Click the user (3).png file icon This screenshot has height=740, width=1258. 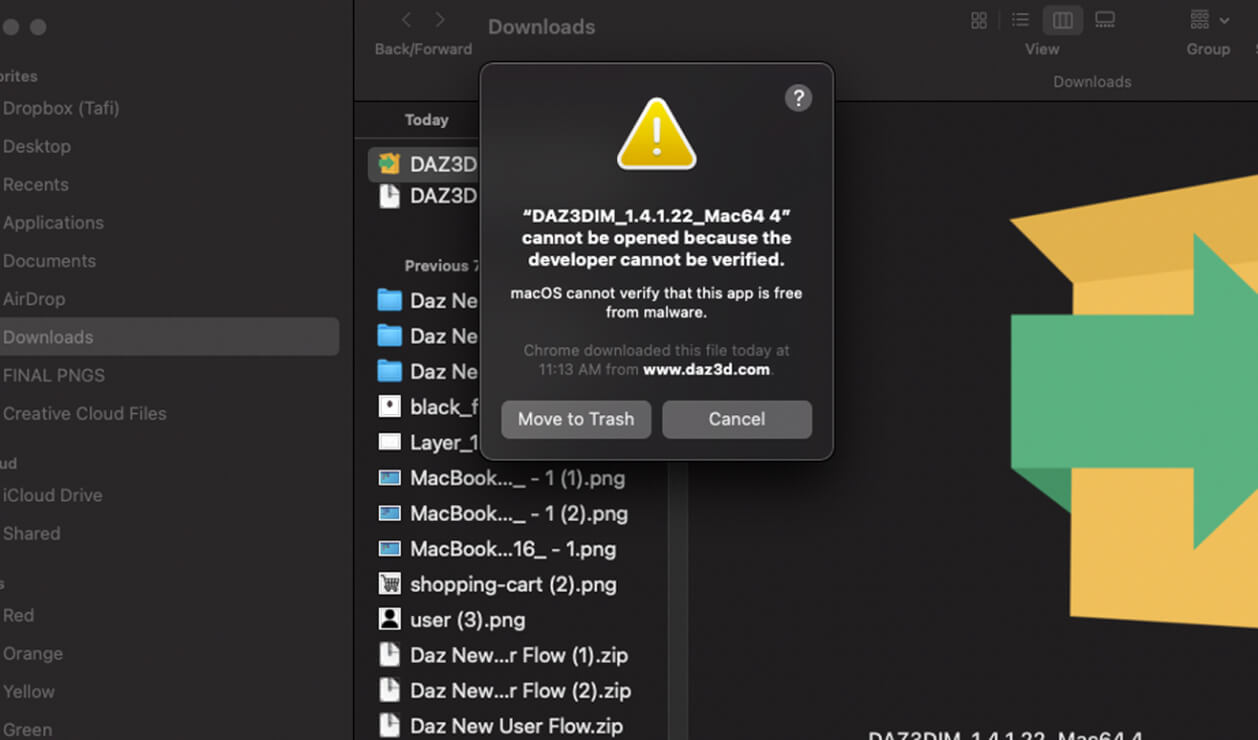click(390, 619)
